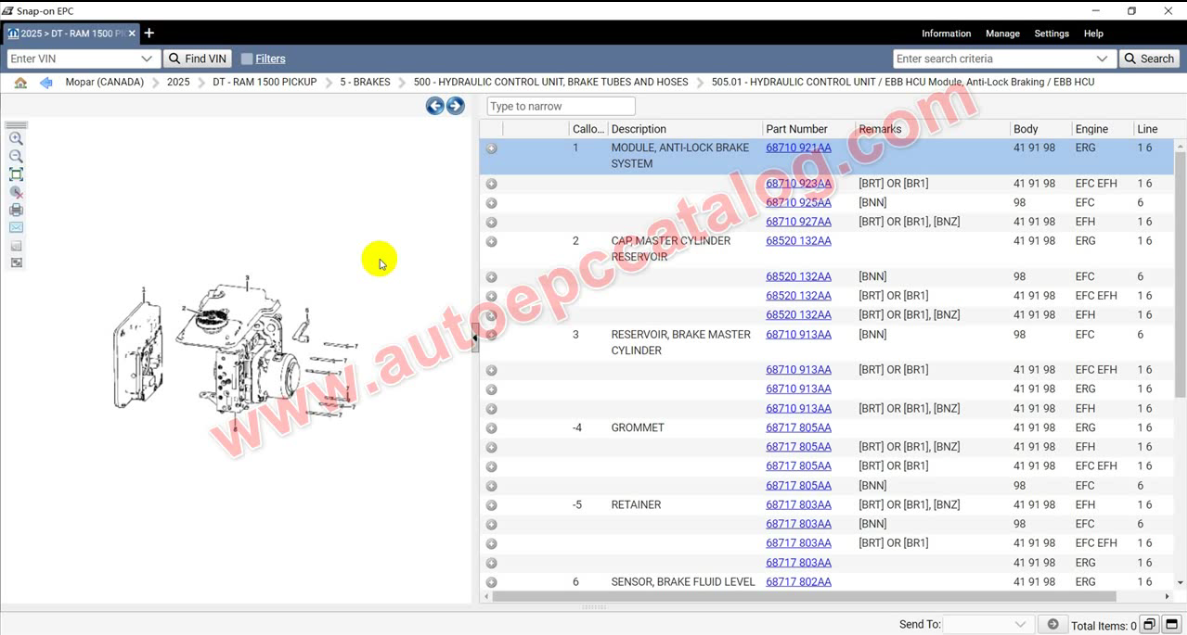Screen dimensions: 1187x635
Task: Go to the next illustration arrow
Action: (x=455, y=106)
